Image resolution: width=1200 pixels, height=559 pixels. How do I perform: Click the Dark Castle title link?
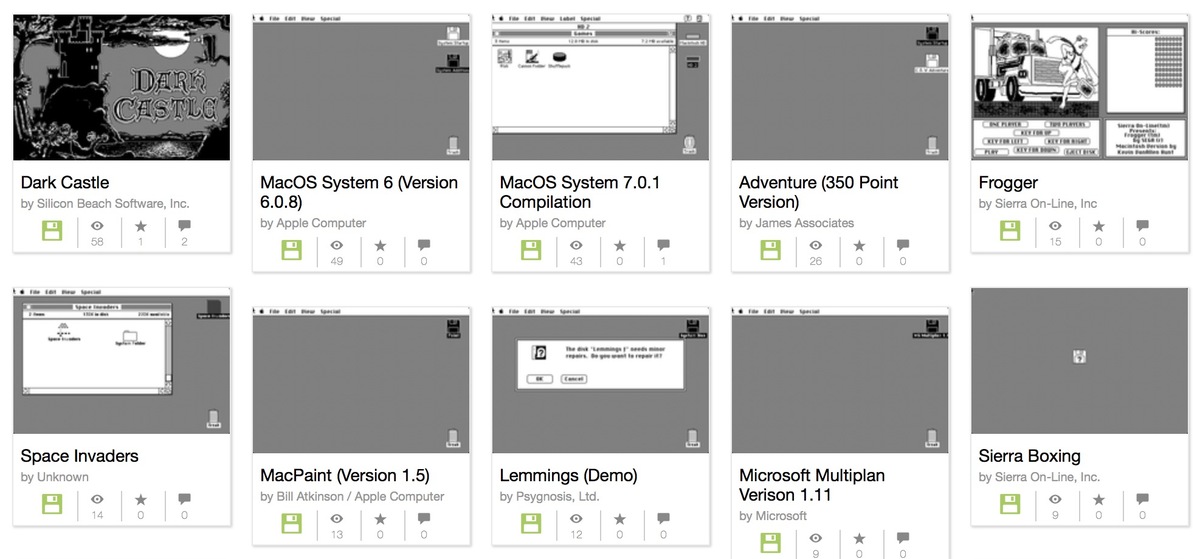tap(65, 182)
